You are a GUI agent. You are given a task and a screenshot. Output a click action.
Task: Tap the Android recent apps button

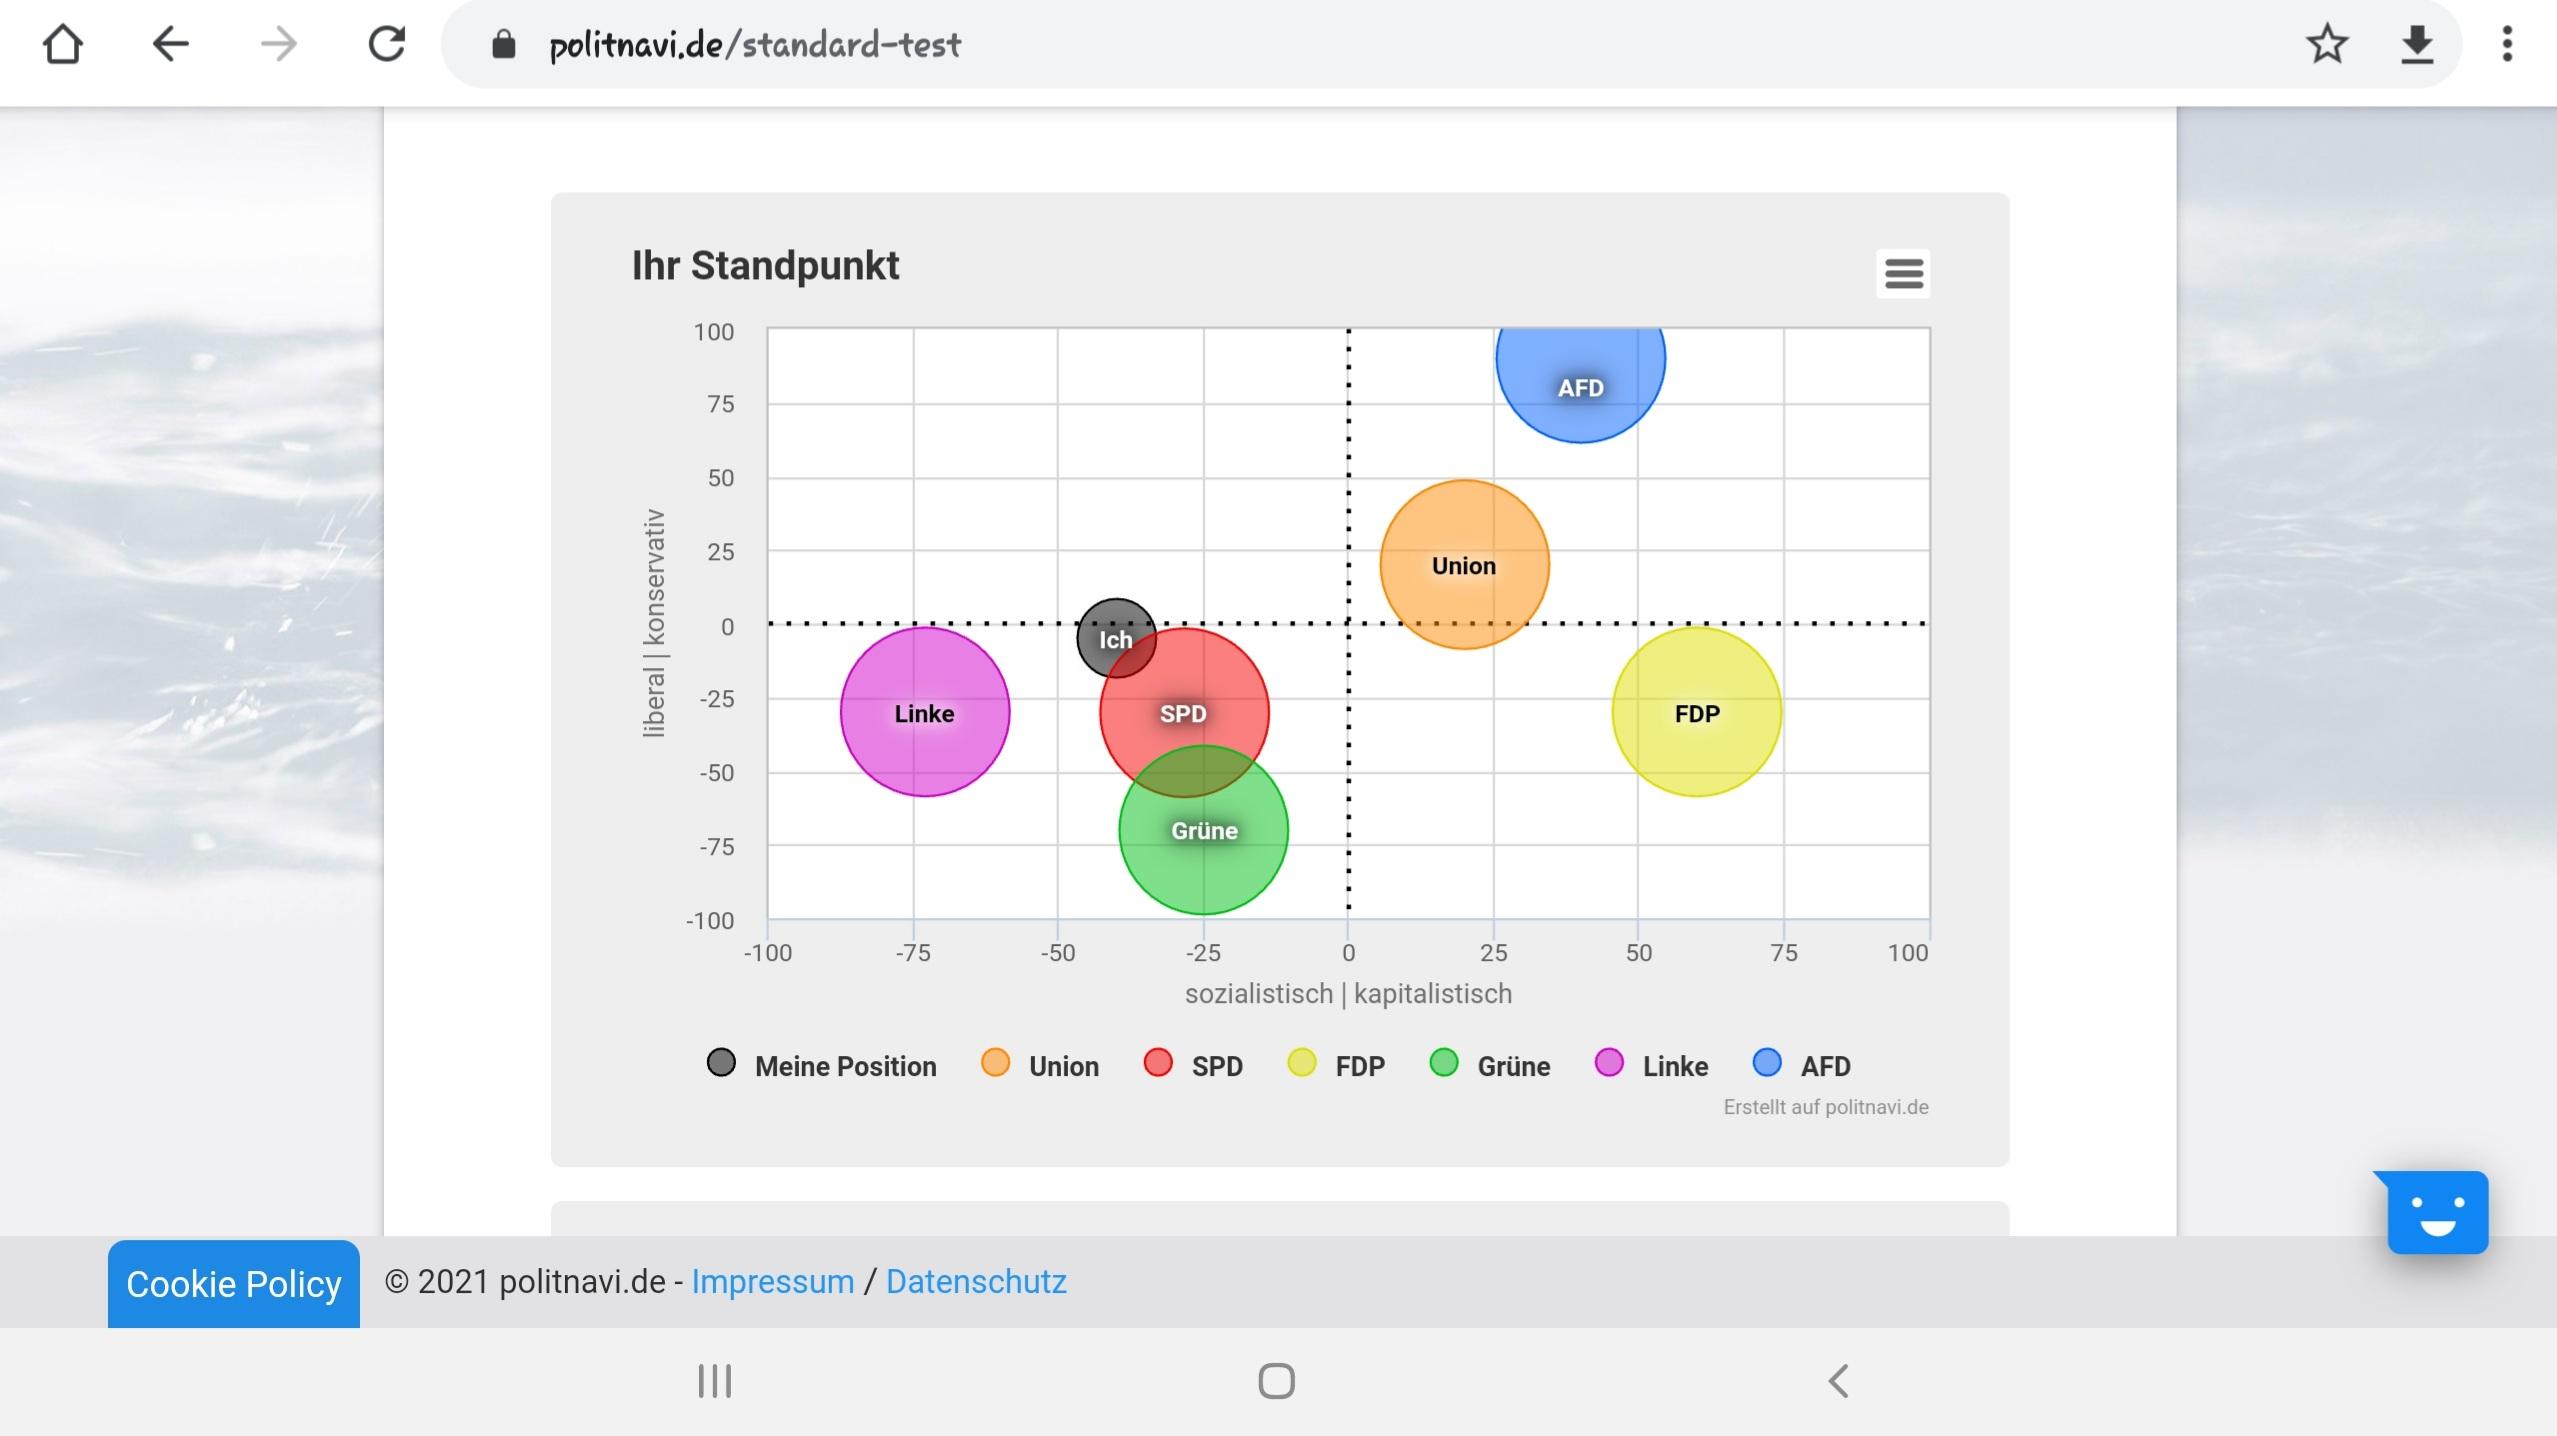point(714,1381)
